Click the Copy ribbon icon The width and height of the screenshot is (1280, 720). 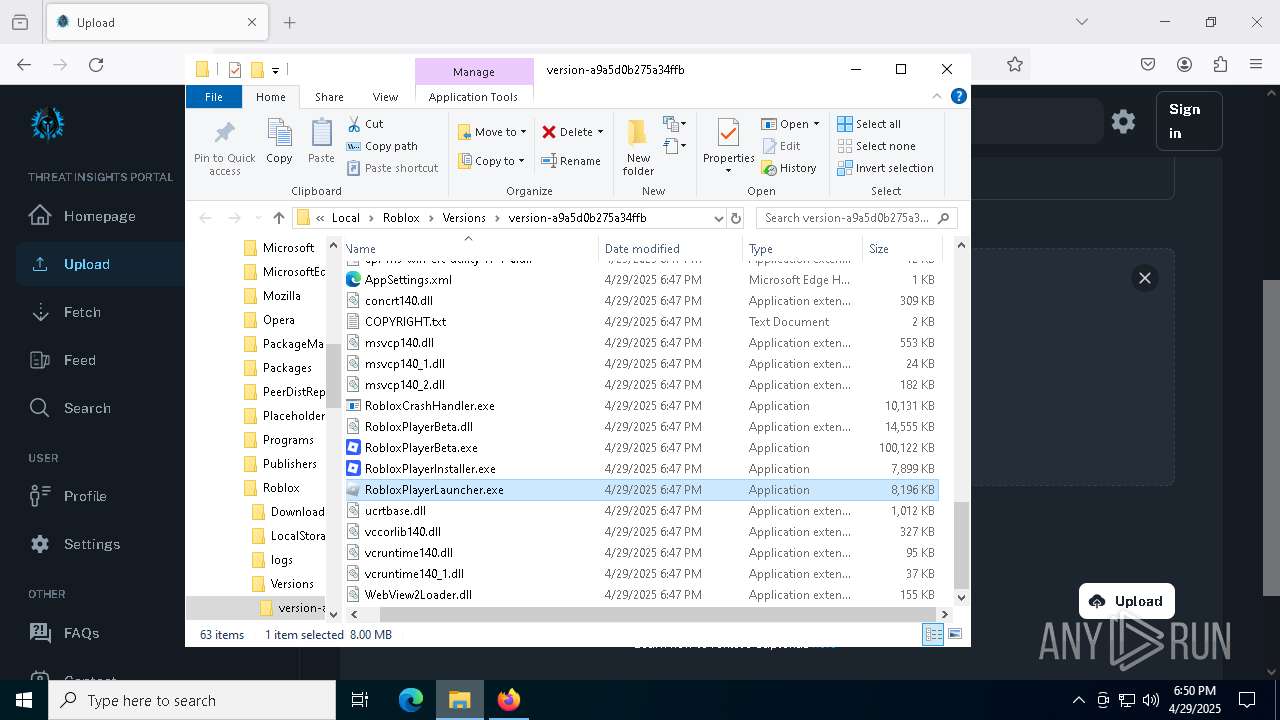click(279, 141)
